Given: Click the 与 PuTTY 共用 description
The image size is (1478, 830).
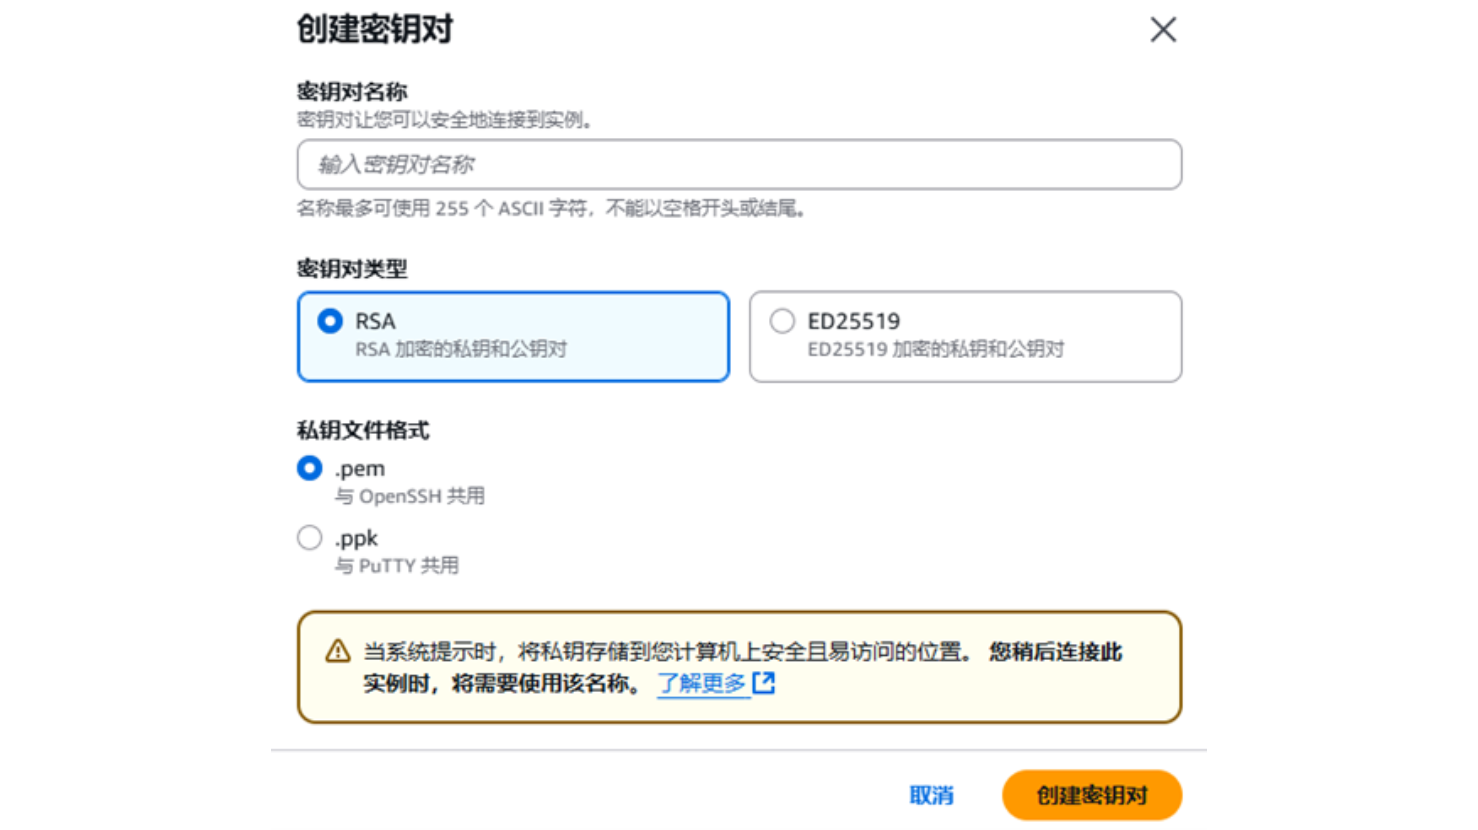Looking at the screenshot, I should pos(396,566).
